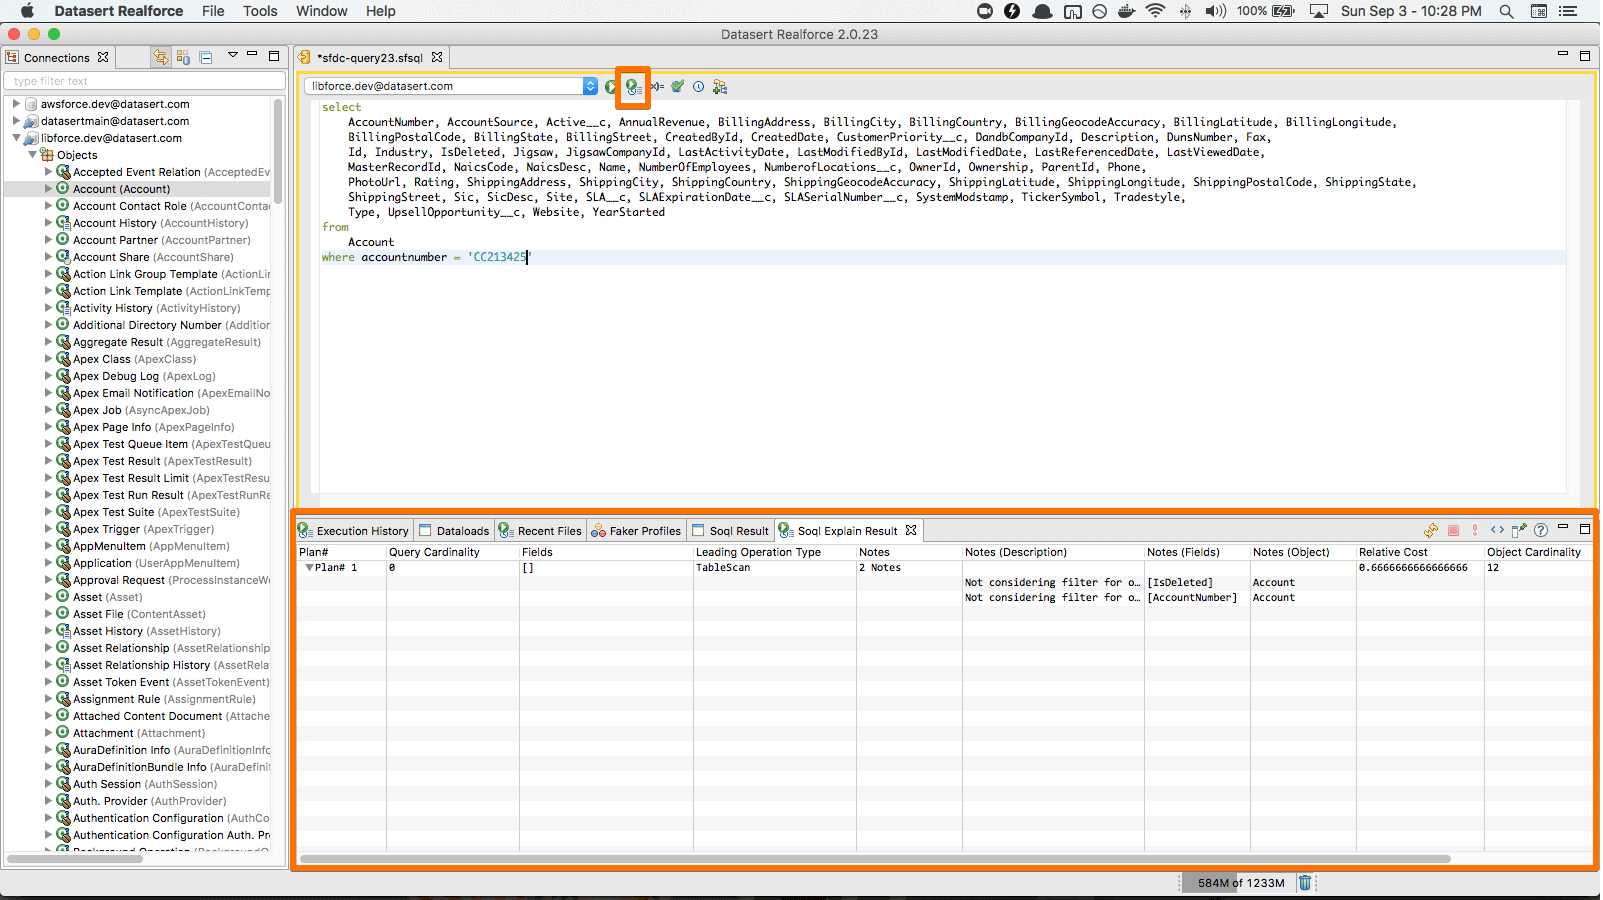Toggle Link with Editor in Connections panel
This screenshot has width=1603, height=900.
tap(160, 58)
